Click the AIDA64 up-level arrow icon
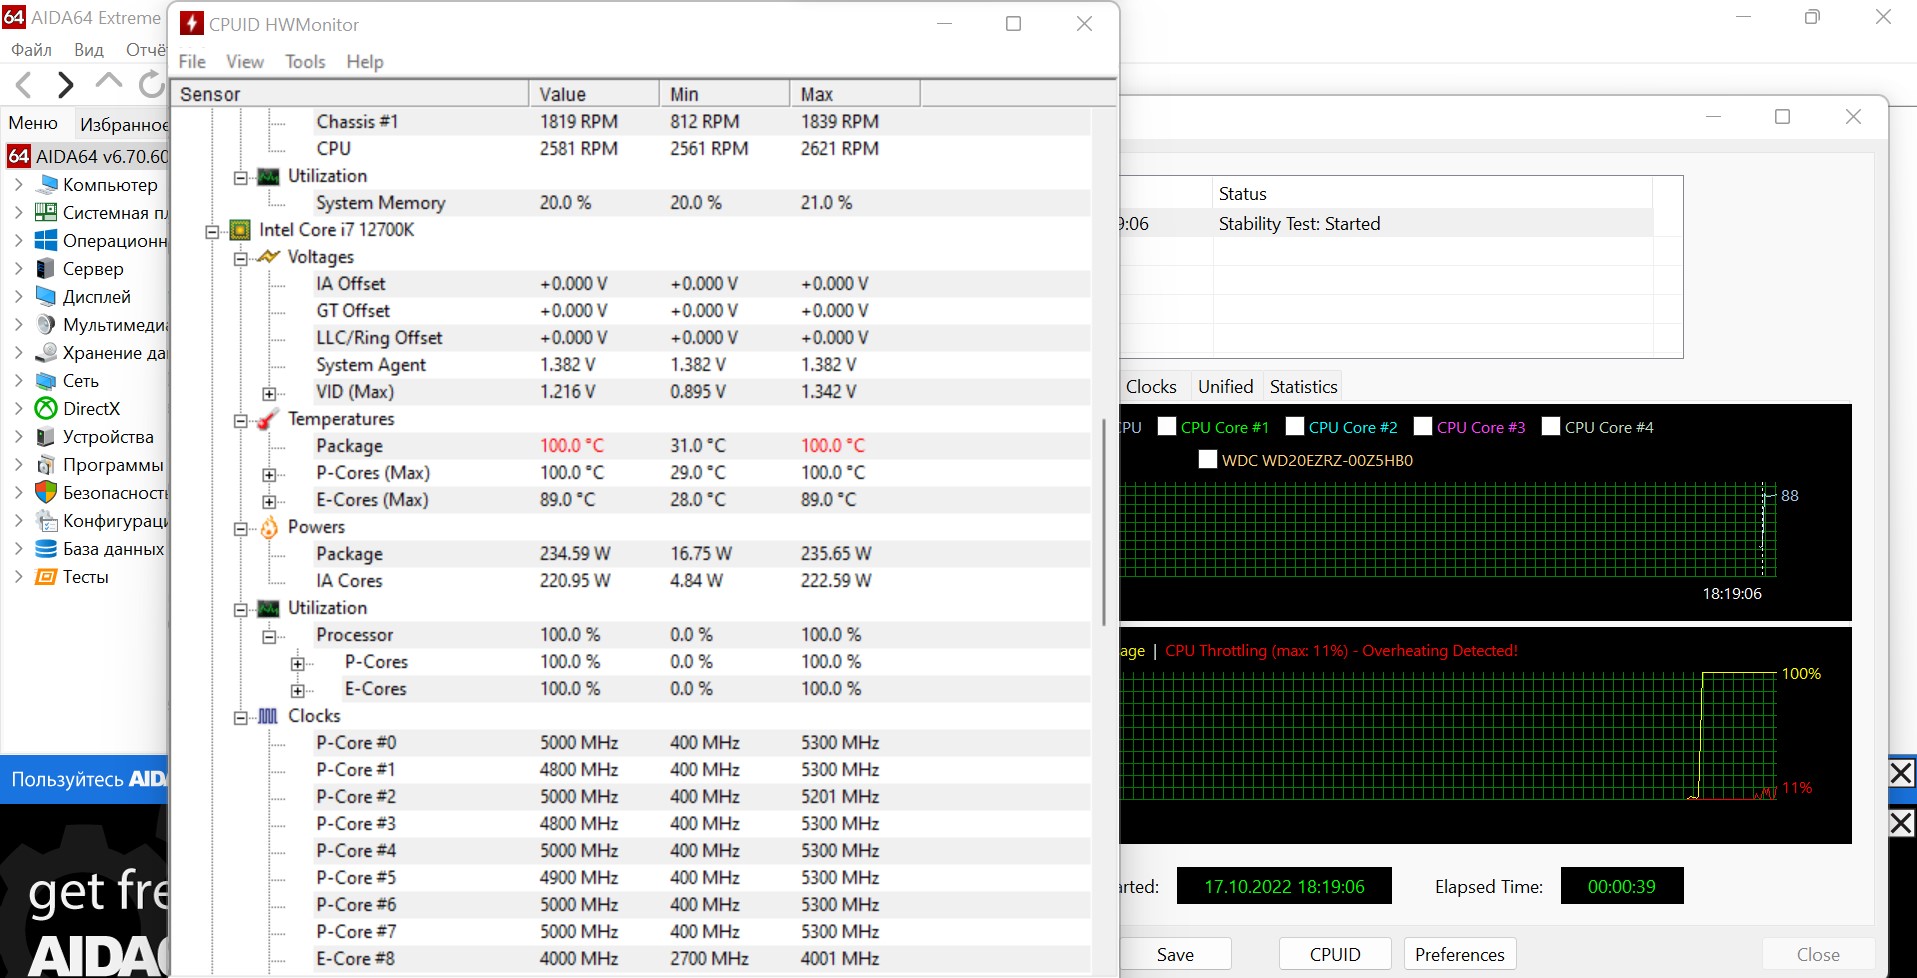The height and width of the screenshot is (978, 1917). [108, 82]
